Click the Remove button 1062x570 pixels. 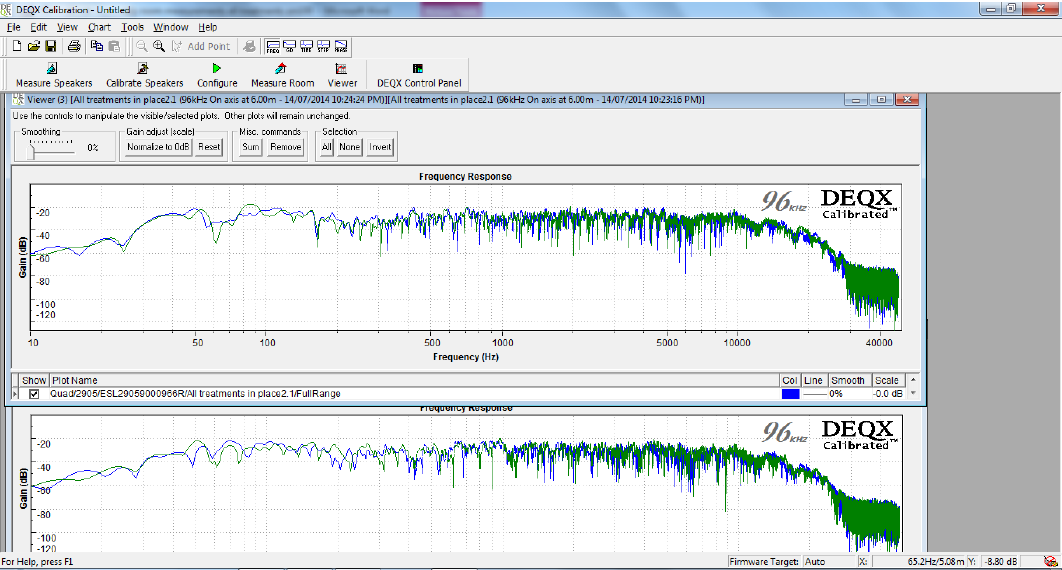tap(285, 147)
